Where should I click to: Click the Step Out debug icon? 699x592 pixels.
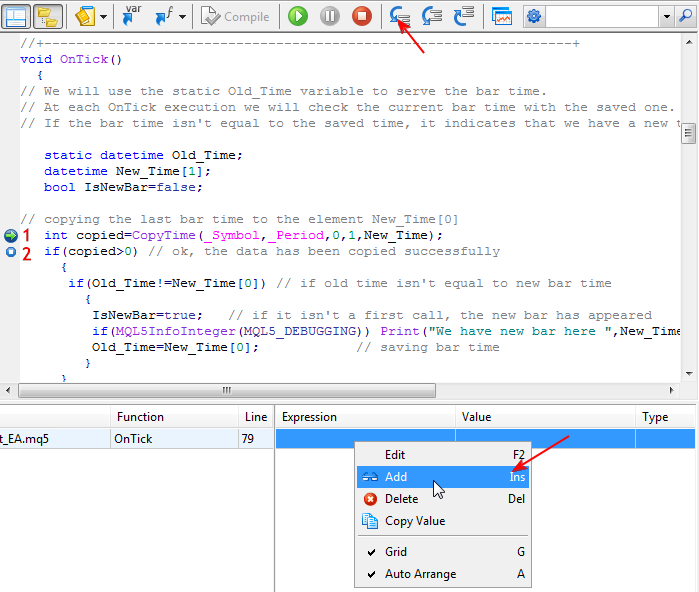[x=464, y=16]
